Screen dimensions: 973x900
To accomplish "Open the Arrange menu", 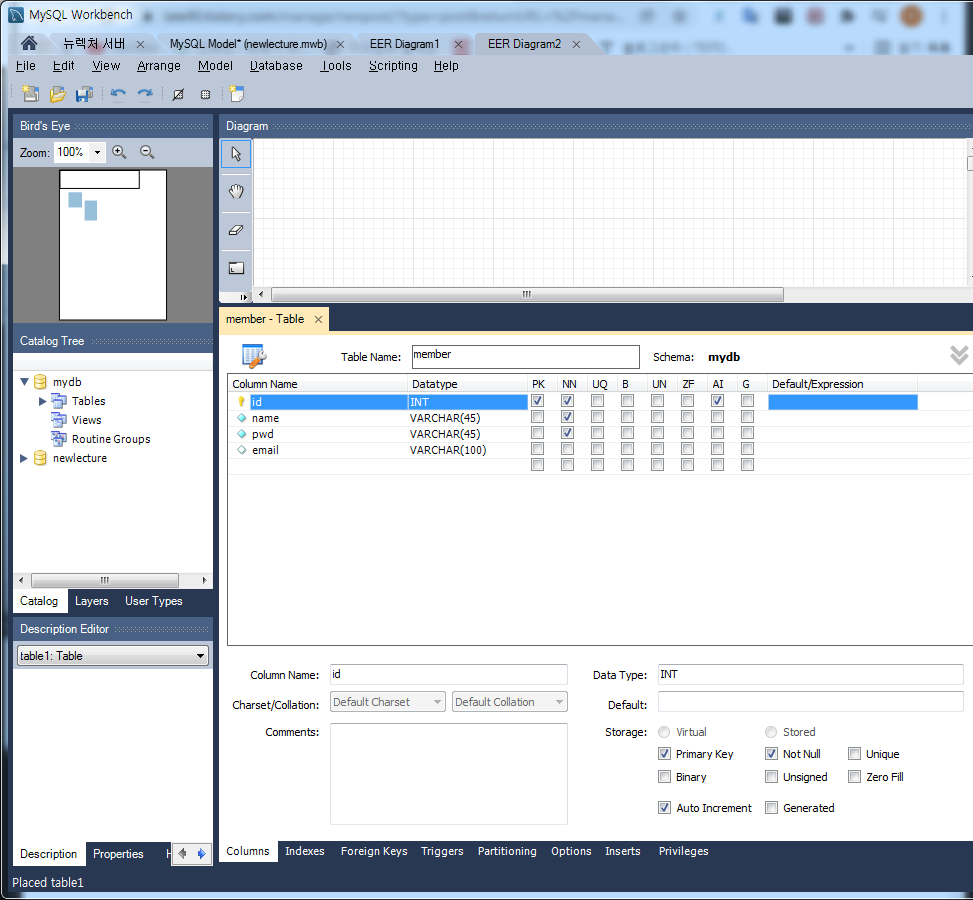I will [159, 66].
